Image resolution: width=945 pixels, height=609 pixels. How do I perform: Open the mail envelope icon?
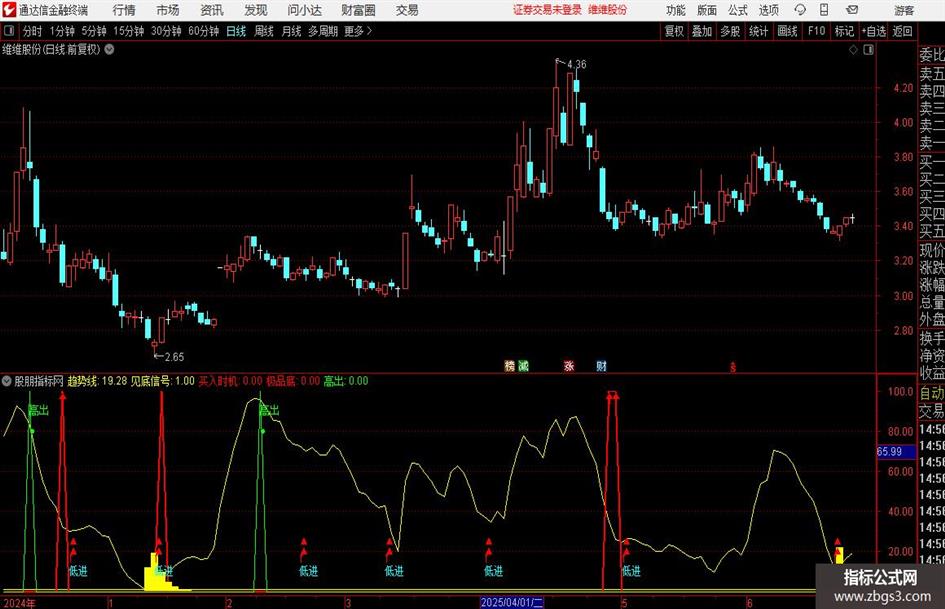[852, 10]
